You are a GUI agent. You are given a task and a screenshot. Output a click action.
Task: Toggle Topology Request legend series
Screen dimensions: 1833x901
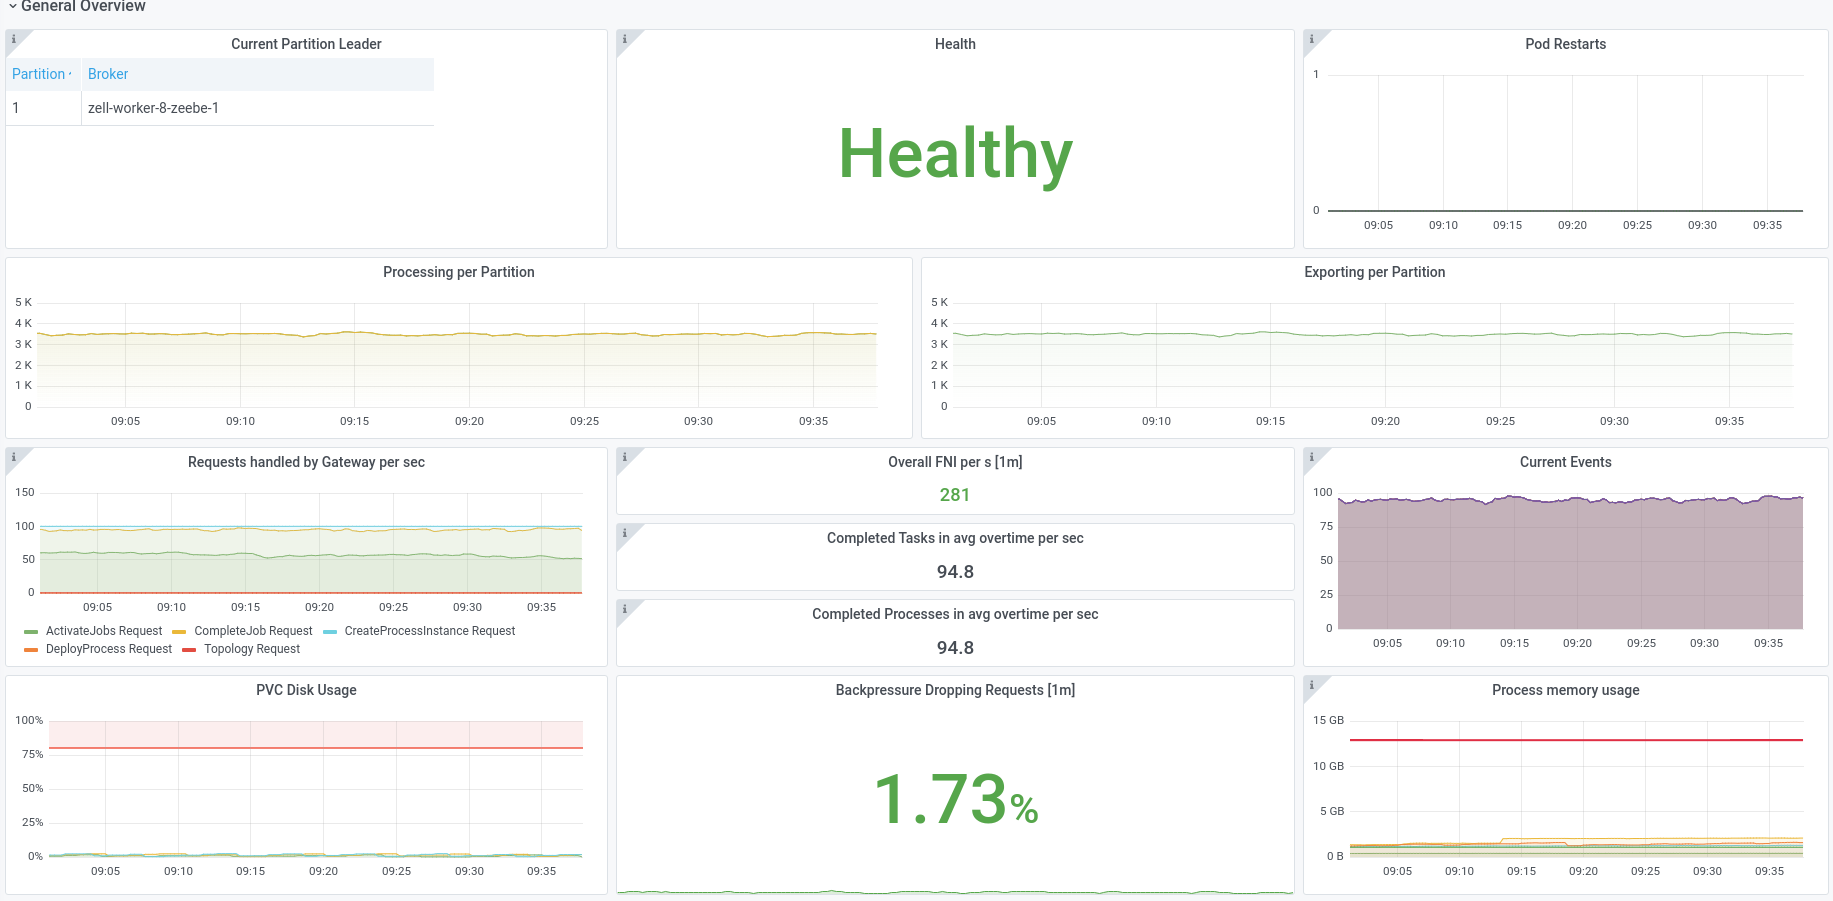pos(252,649)
